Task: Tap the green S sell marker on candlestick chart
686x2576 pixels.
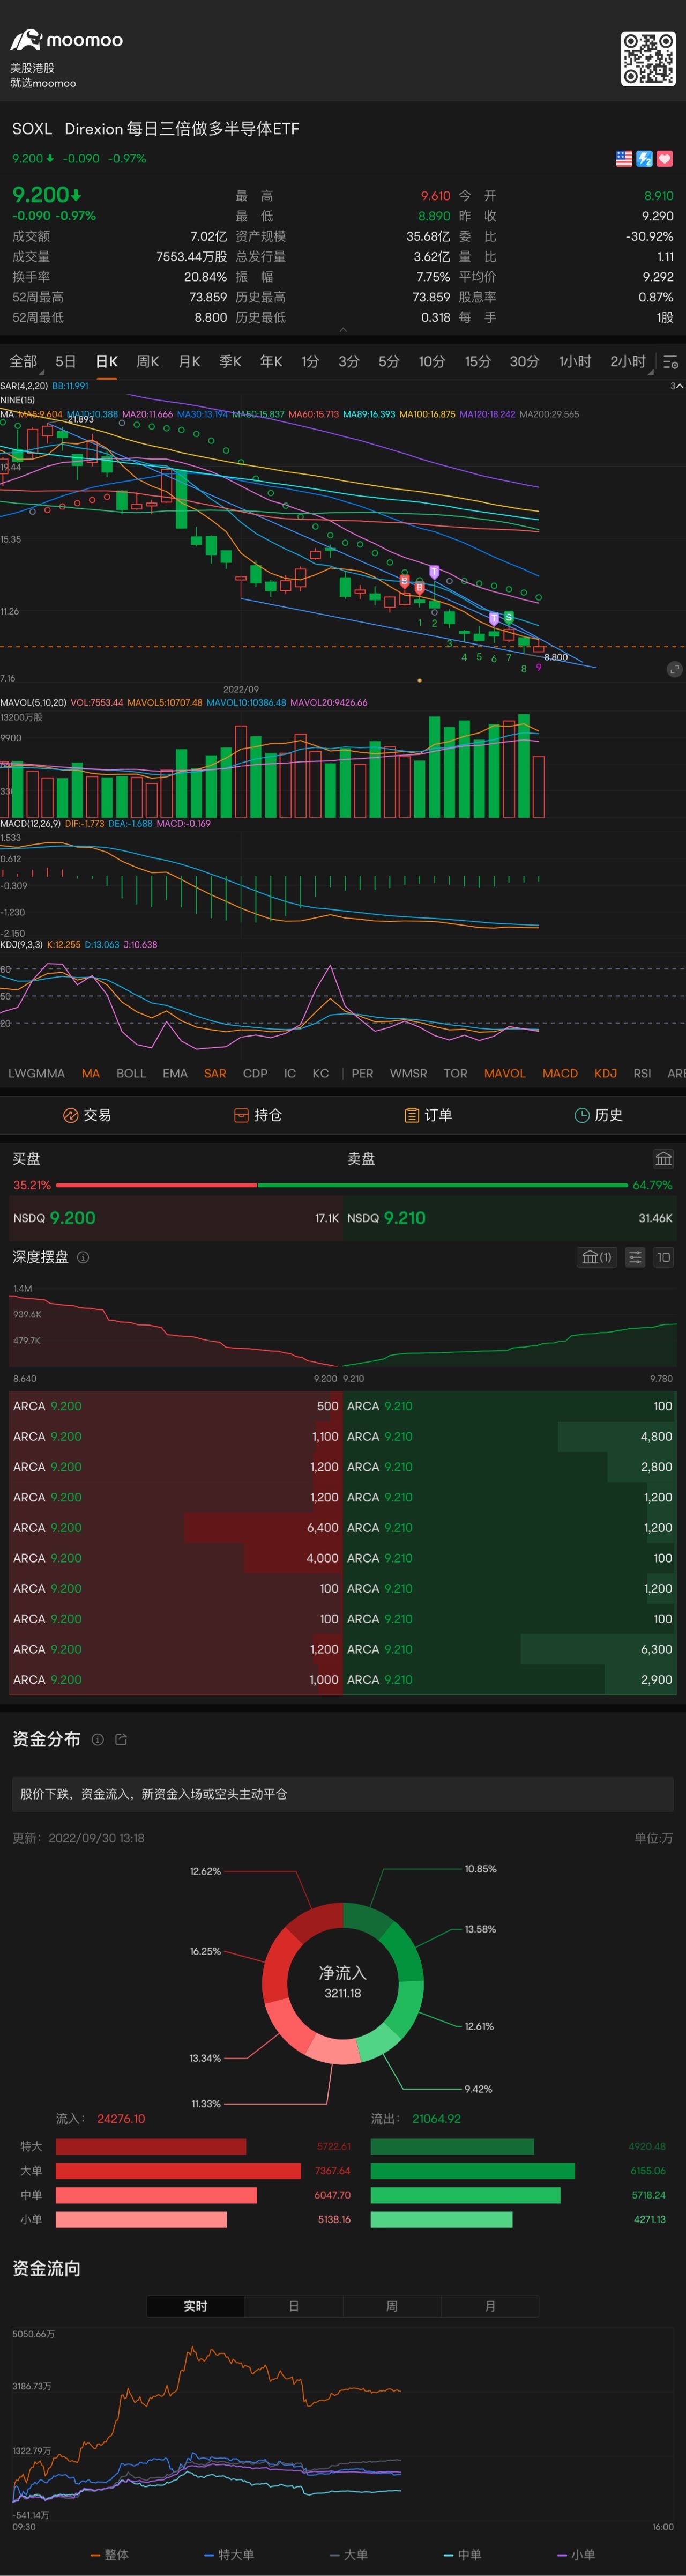Action: [x=509, y=617]
